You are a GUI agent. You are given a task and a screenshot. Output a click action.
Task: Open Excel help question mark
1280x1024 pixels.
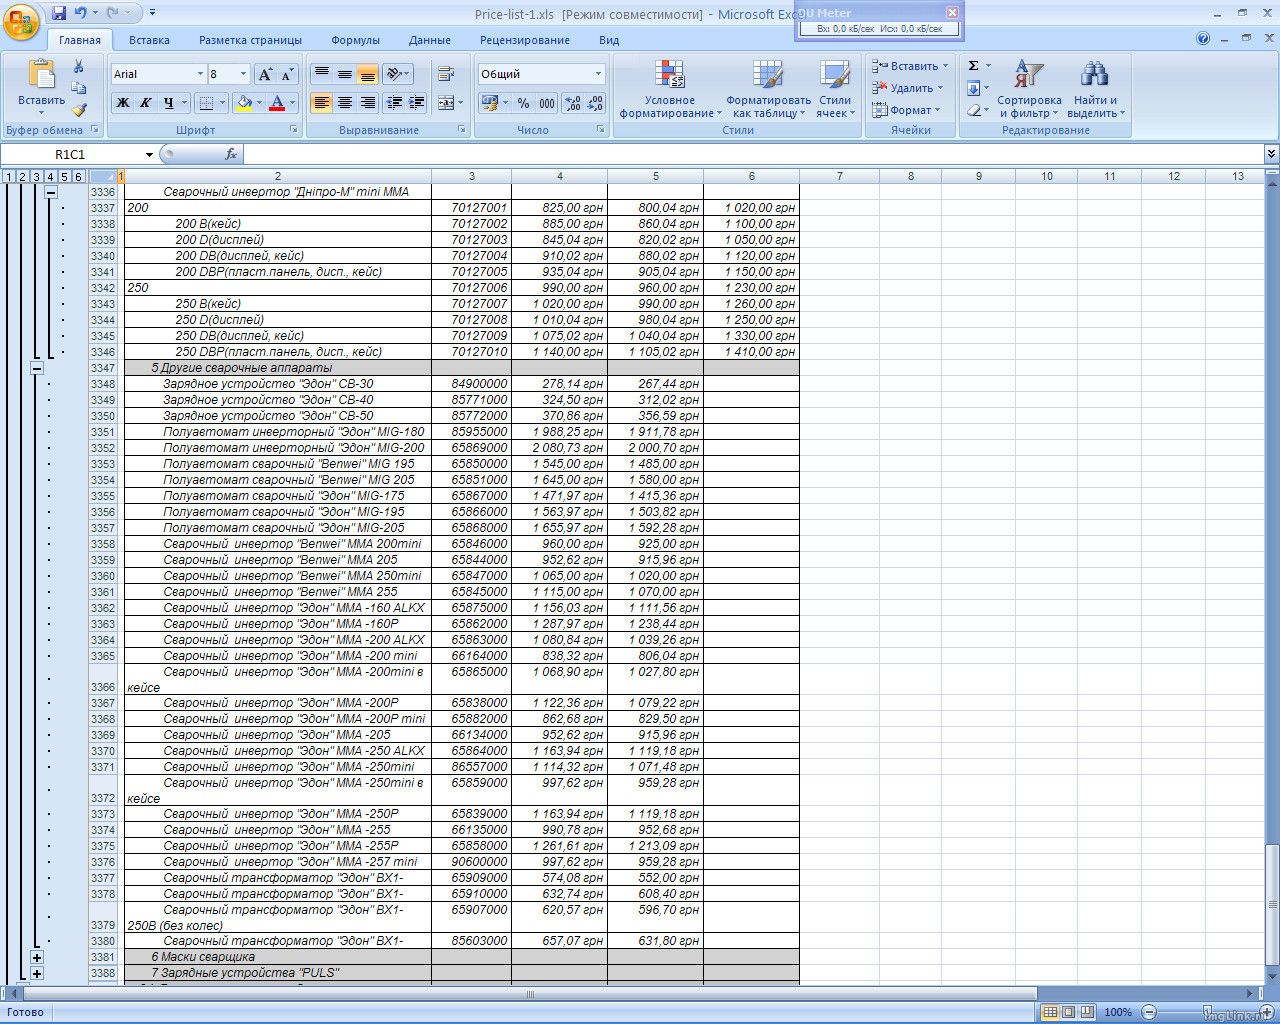1203,40
